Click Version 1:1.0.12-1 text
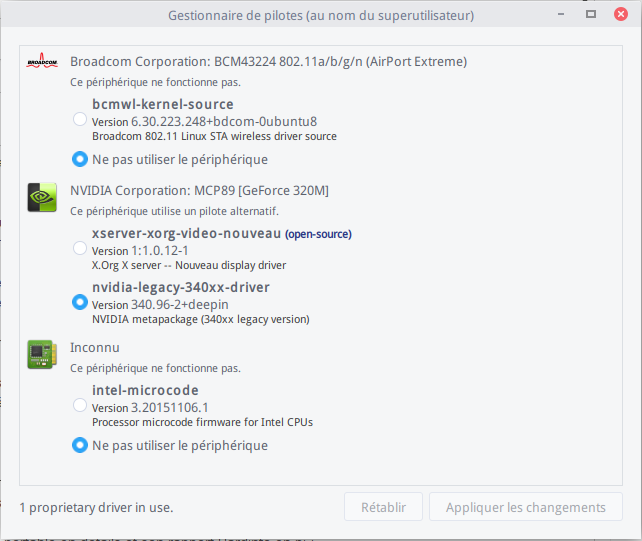 coord(140,251)
